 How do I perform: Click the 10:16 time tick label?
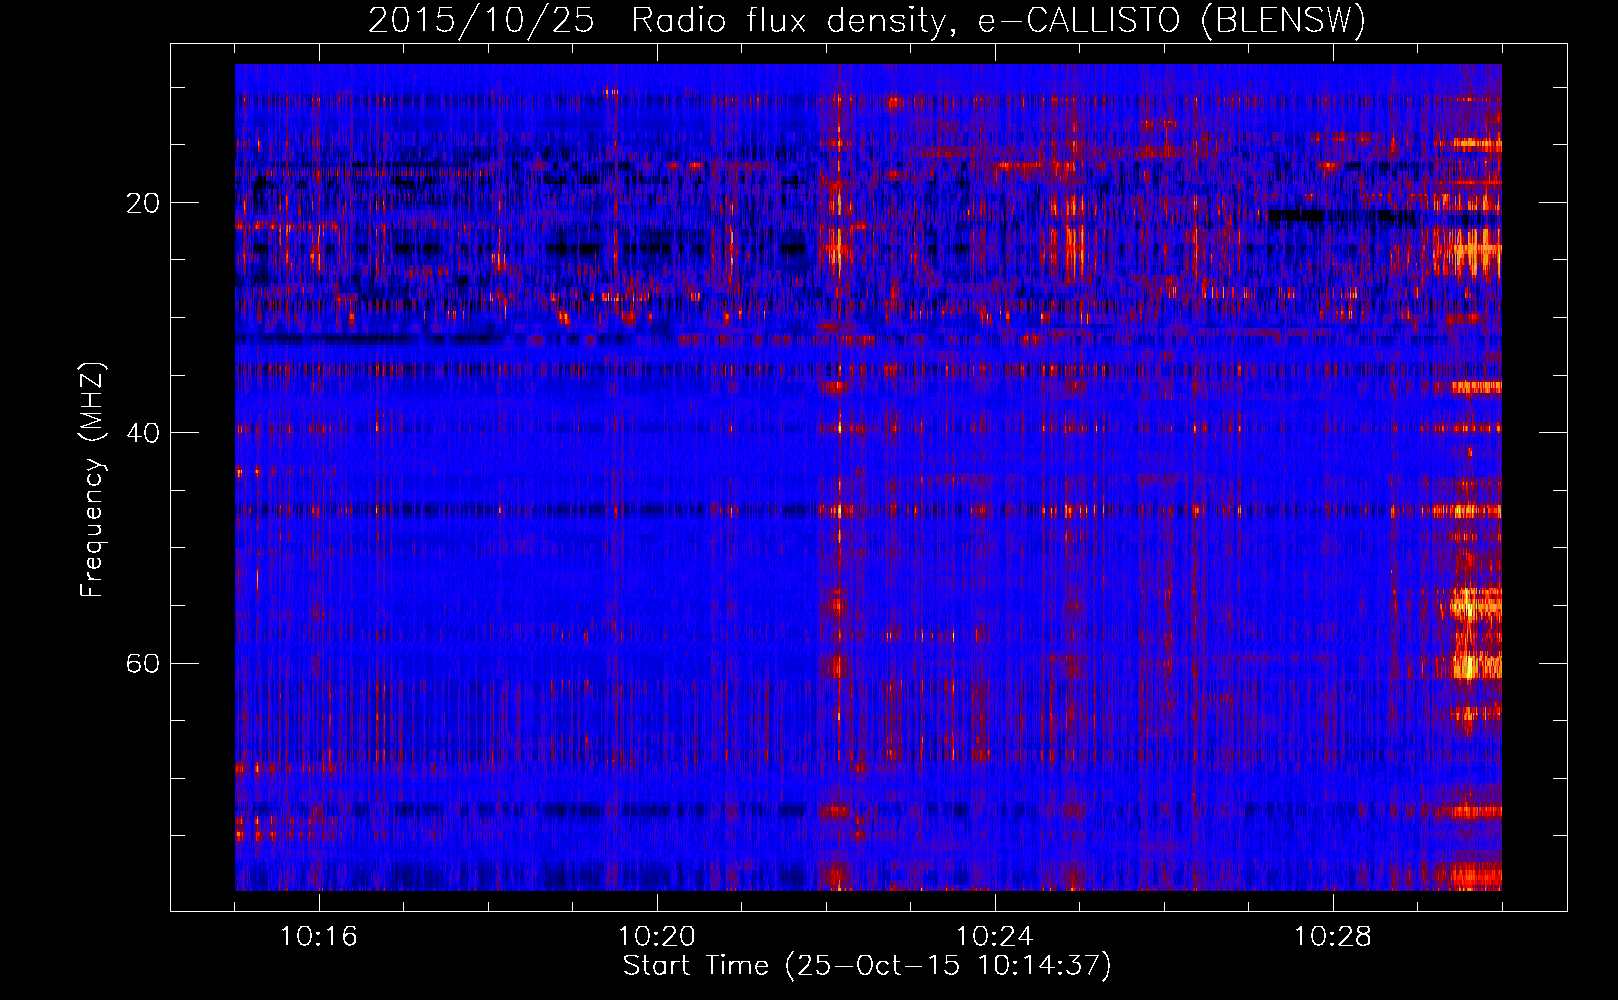[x=319, y=936]
